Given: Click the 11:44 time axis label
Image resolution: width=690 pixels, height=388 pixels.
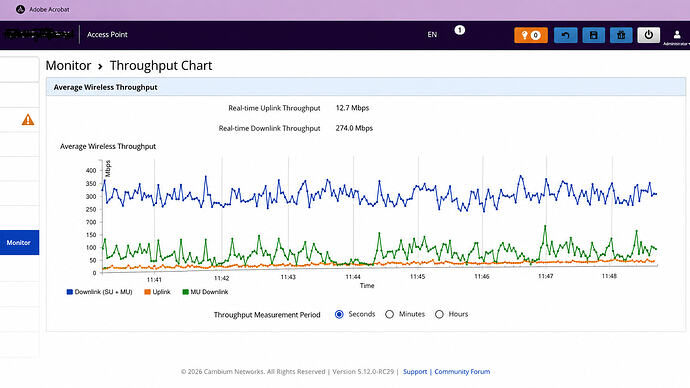Looking at the screenshot, I should (353, 277).
